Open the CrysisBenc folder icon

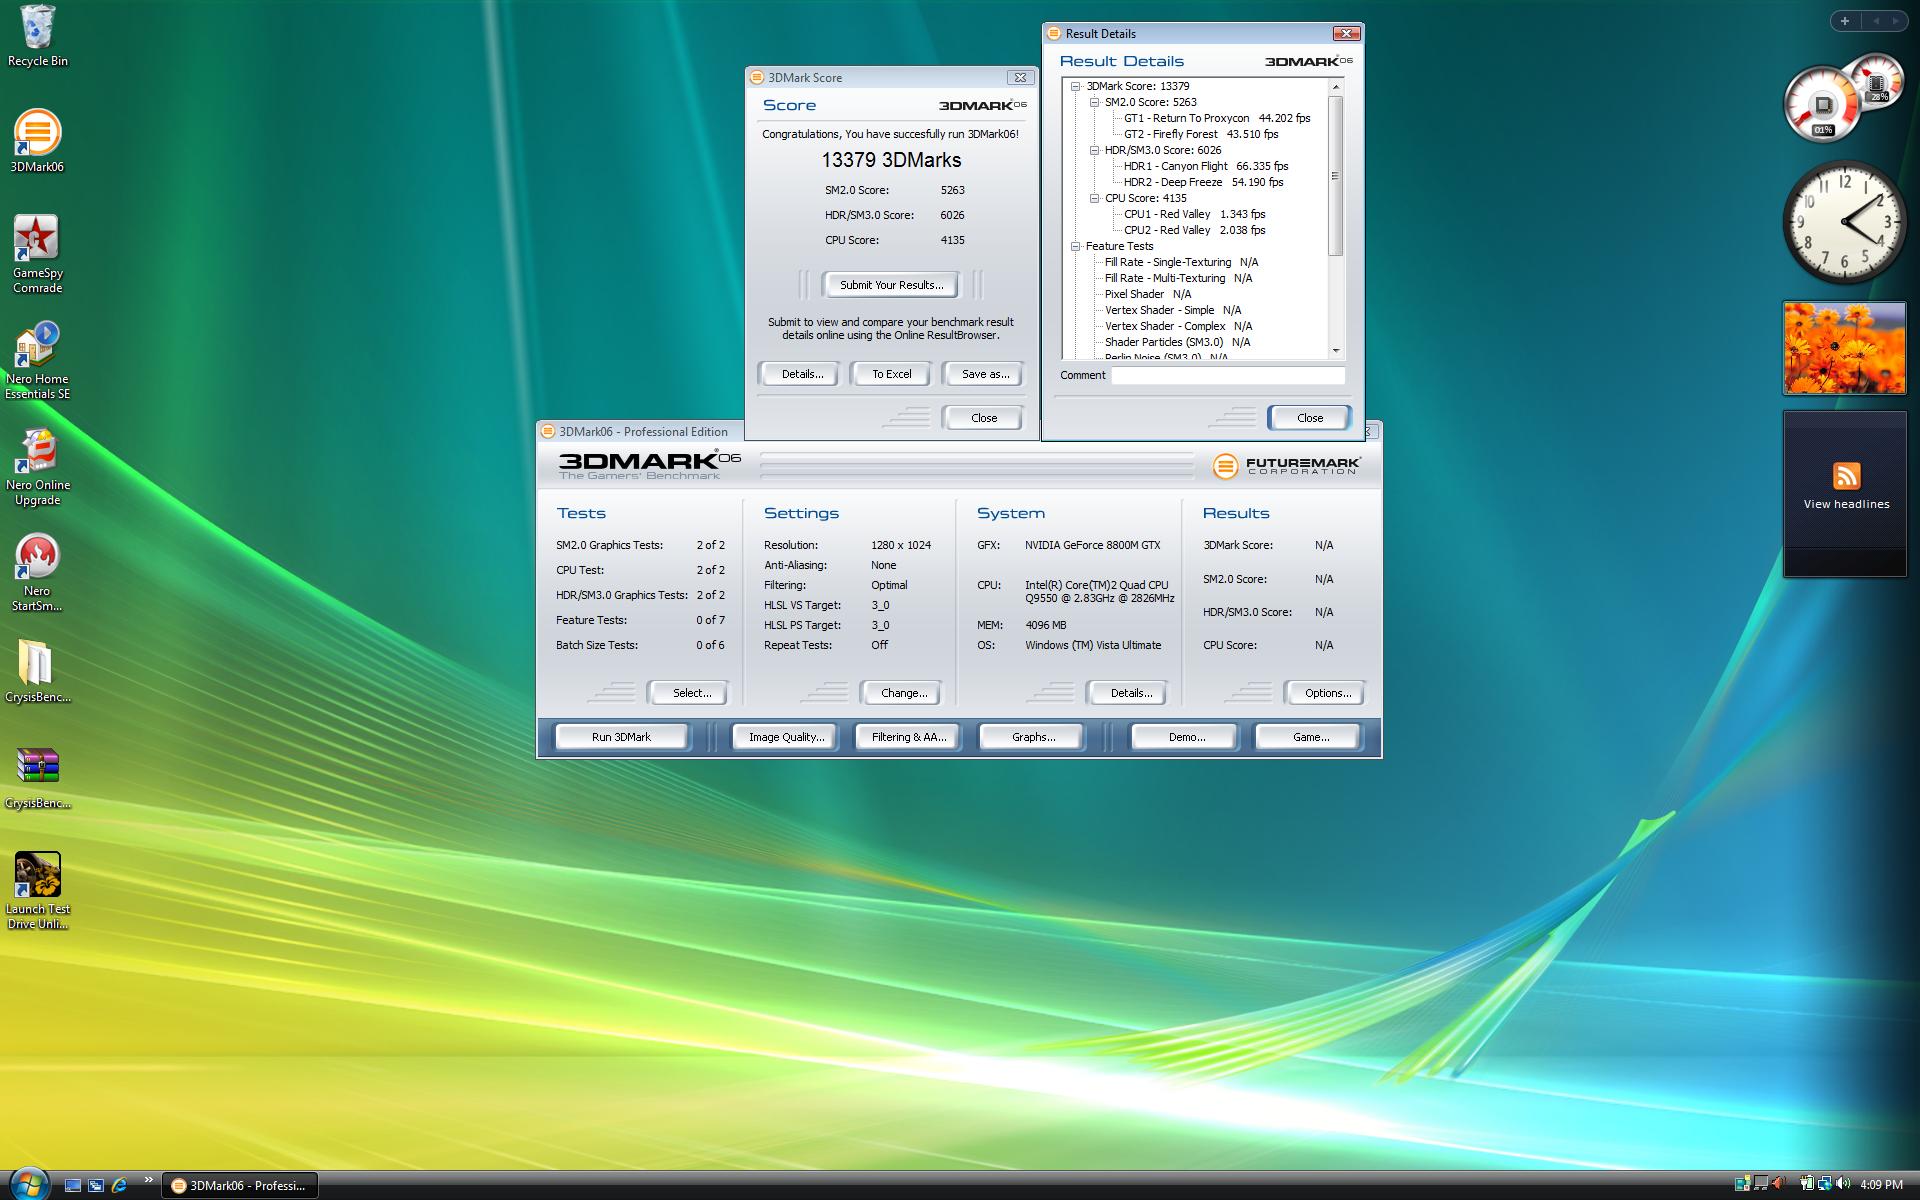click(37, 670)
